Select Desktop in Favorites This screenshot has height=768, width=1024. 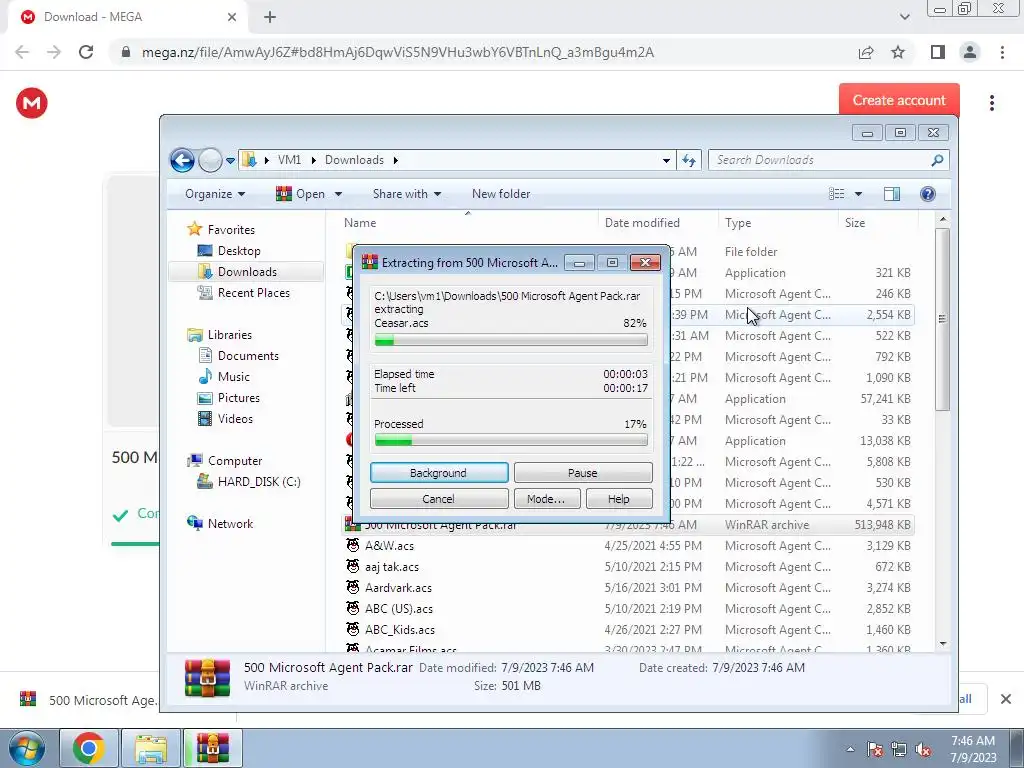[239, 251]
